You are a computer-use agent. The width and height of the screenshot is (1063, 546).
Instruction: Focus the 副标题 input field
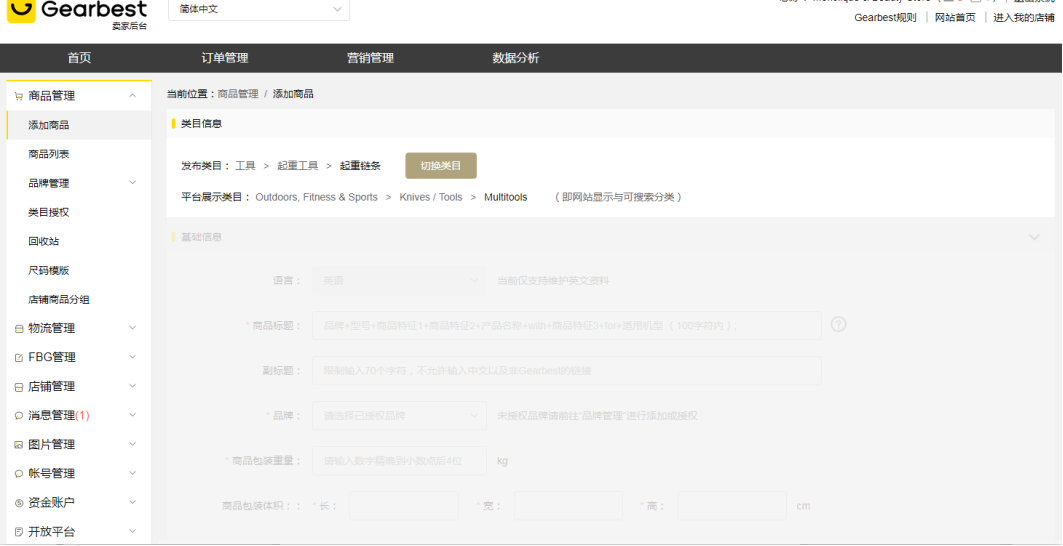567,370
